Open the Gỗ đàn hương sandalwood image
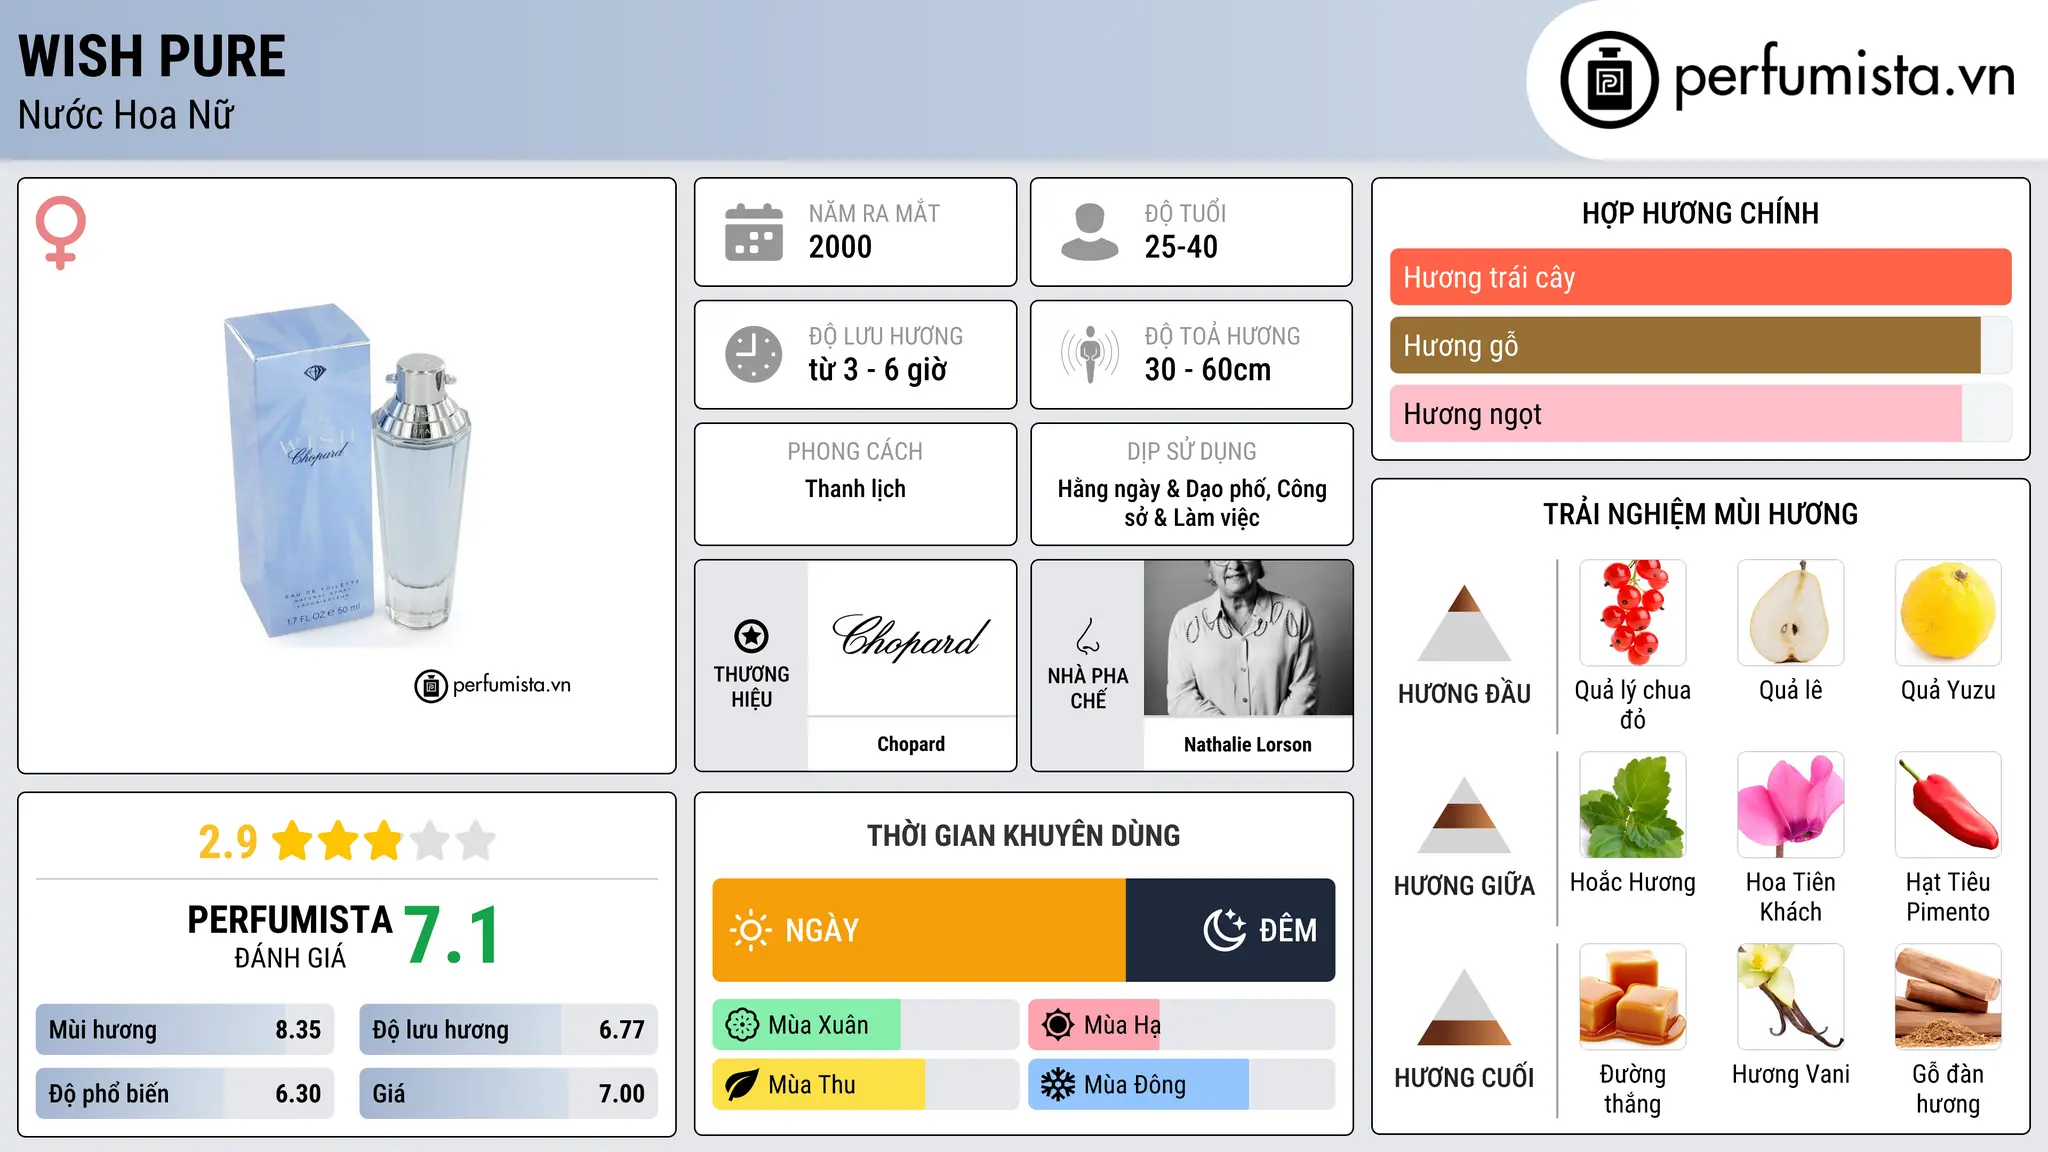 pos(1948,997)
